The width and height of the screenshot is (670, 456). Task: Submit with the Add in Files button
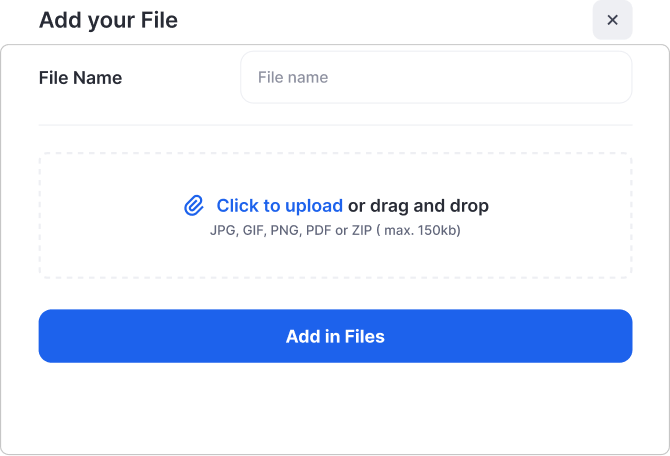335,336
